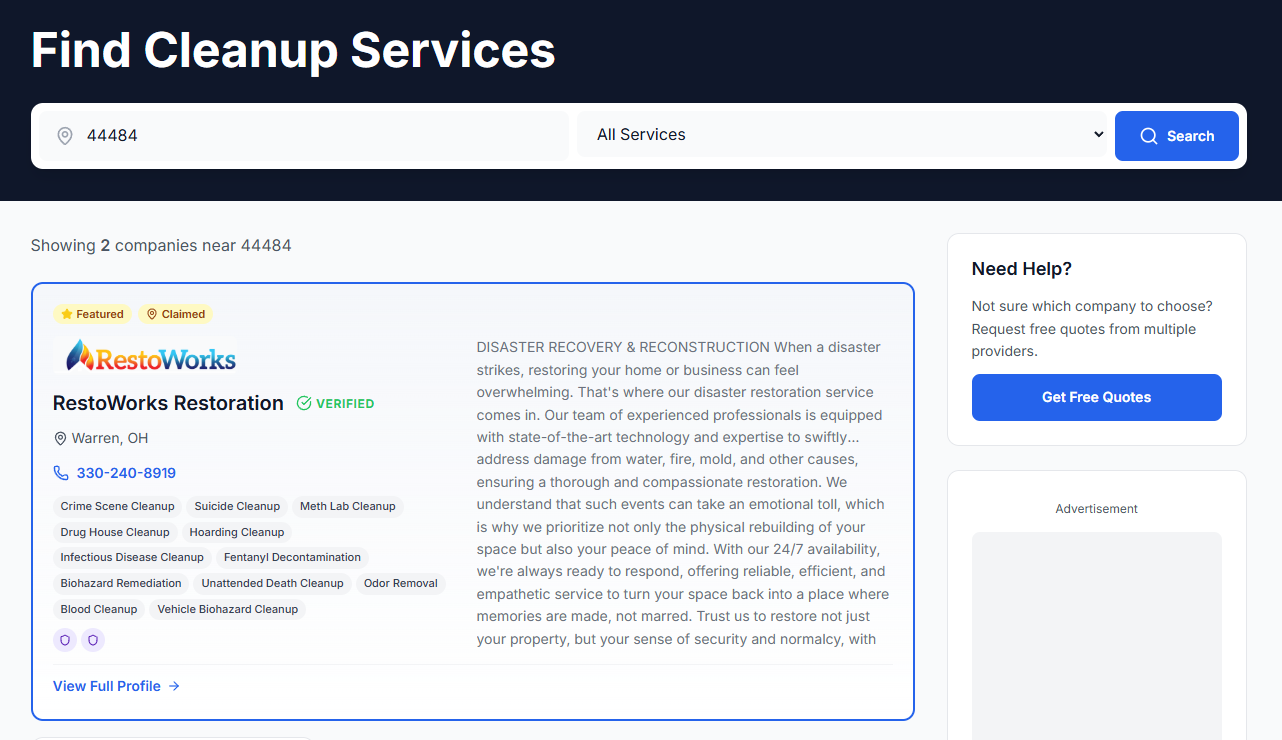The height and width of the screenshot is (740, 1282).
Task: Click the second purple shield certification icon
Action: click(x=92, y=639)
